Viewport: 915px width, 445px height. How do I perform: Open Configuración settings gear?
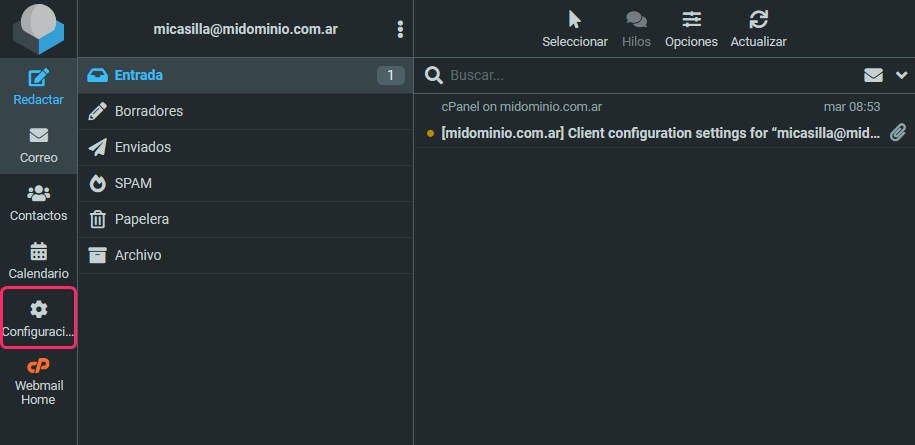[x=38, y=318]
